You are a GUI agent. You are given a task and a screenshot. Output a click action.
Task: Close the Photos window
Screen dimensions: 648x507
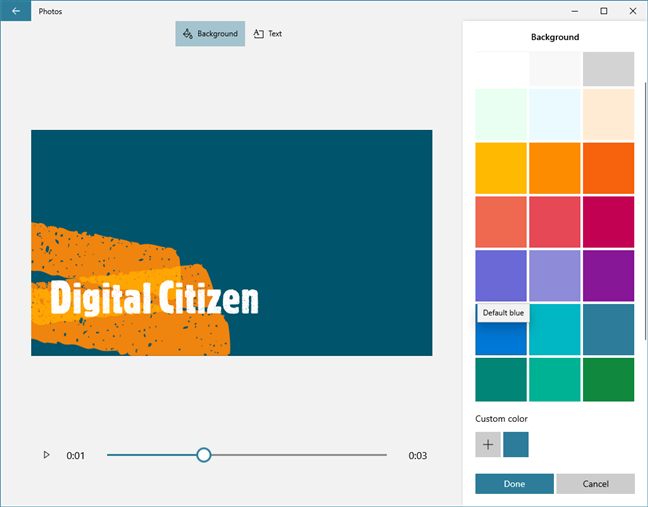633,11
